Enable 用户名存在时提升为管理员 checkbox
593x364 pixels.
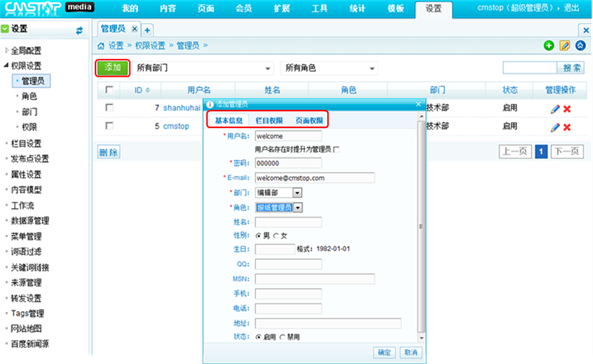[337, 149]
